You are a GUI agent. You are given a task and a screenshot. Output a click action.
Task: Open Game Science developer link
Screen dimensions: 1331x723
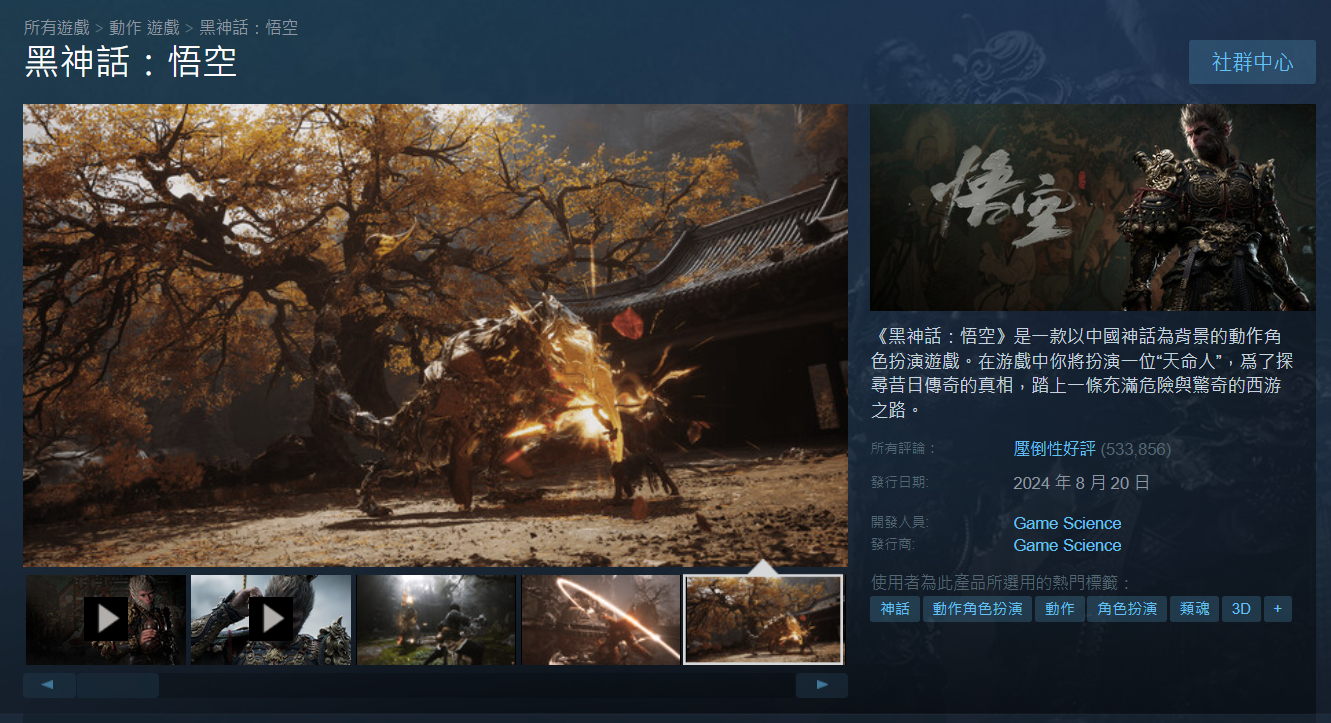pos(1067,523)
